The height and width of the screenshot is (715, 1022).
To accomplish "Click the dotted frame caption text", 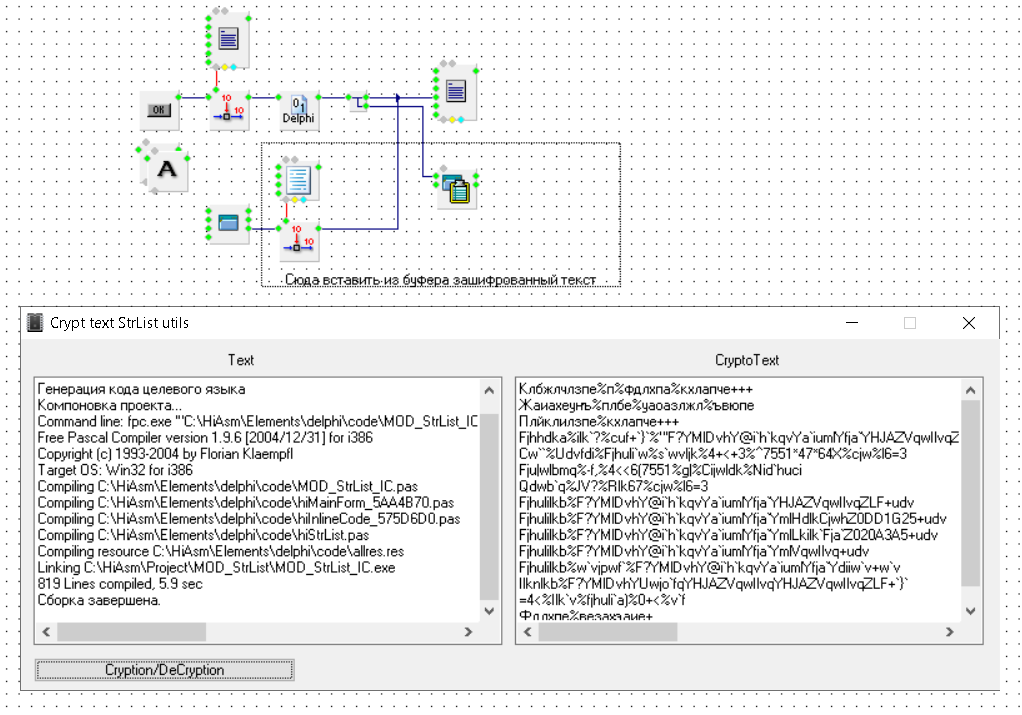I will tap(440, 280).
